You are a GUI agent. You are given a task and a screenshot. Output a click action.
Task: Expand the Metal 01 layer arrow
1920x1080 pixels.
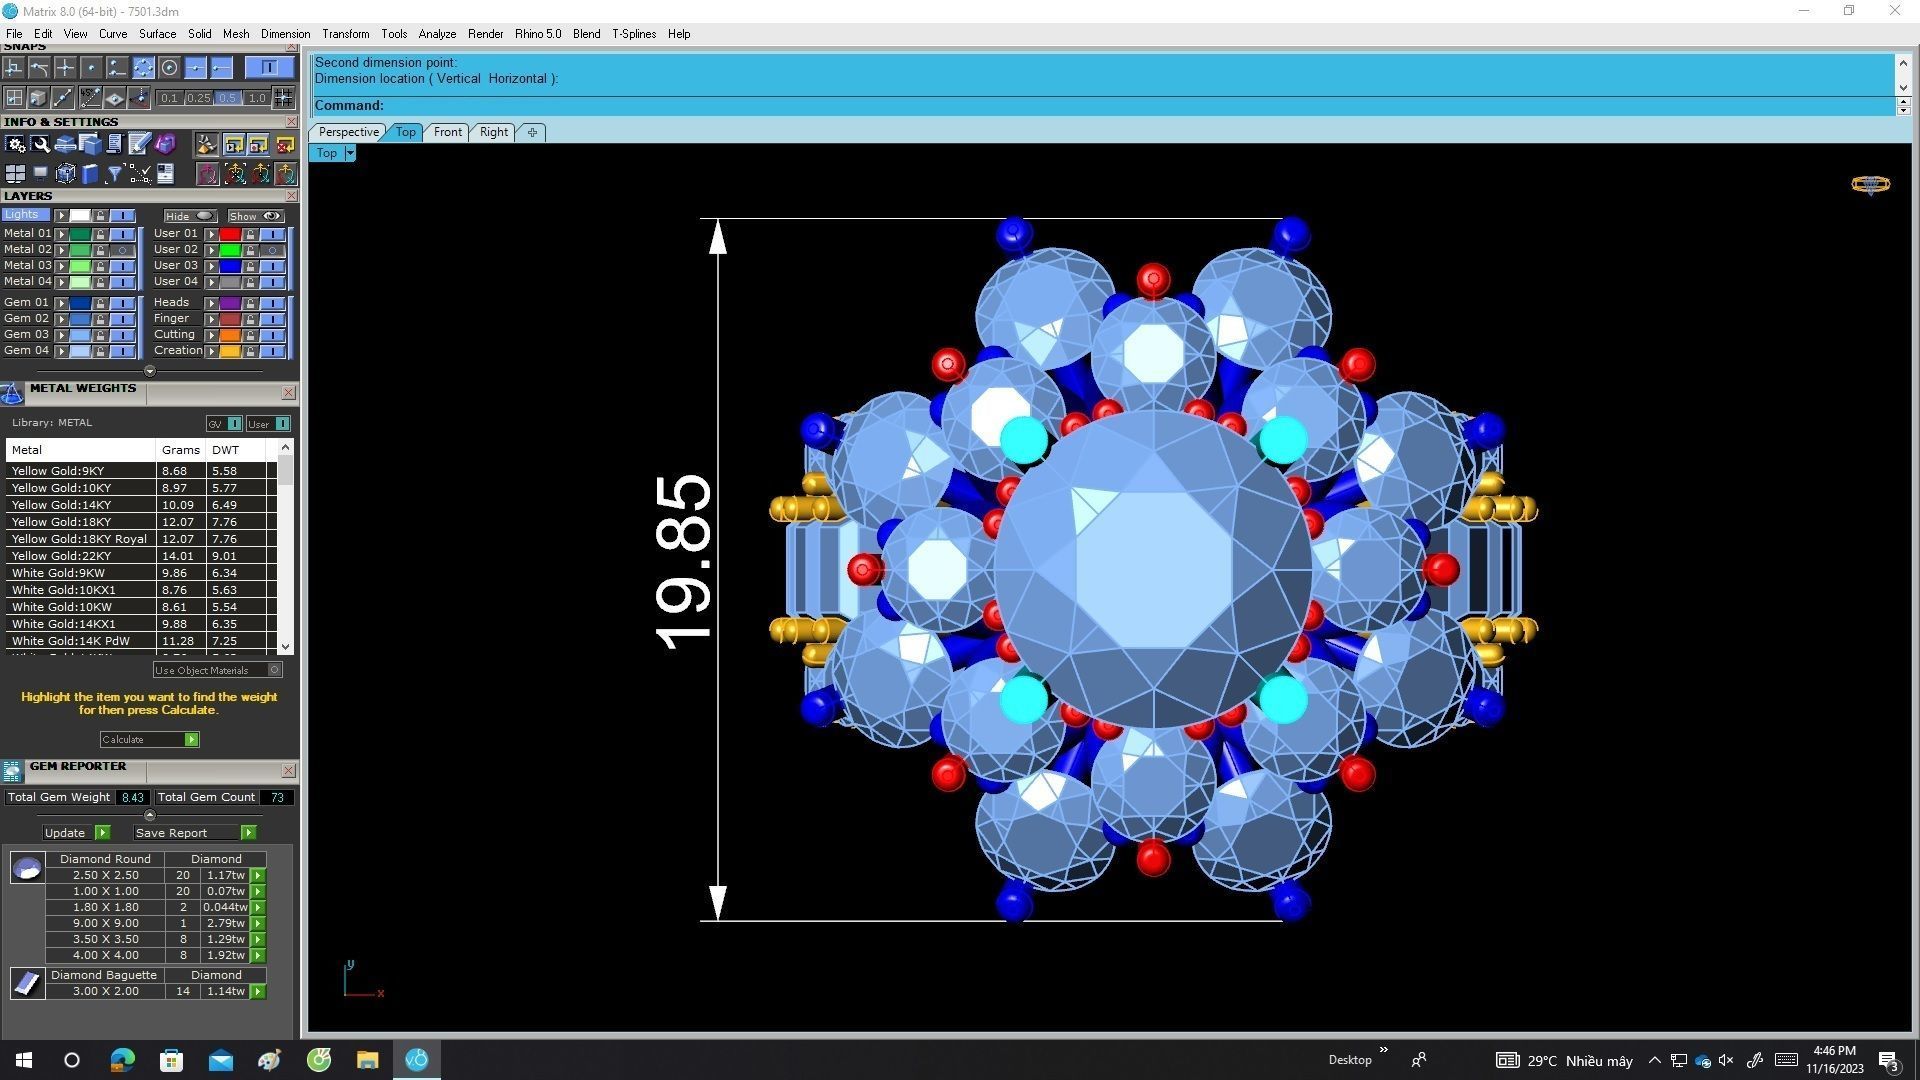coord(62,234)
